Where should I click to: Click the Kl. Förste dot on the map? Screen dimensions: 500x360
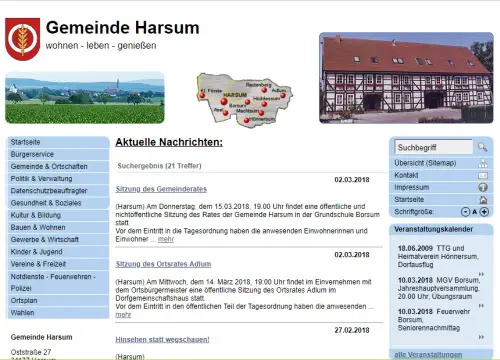click(x=202, y=95)
